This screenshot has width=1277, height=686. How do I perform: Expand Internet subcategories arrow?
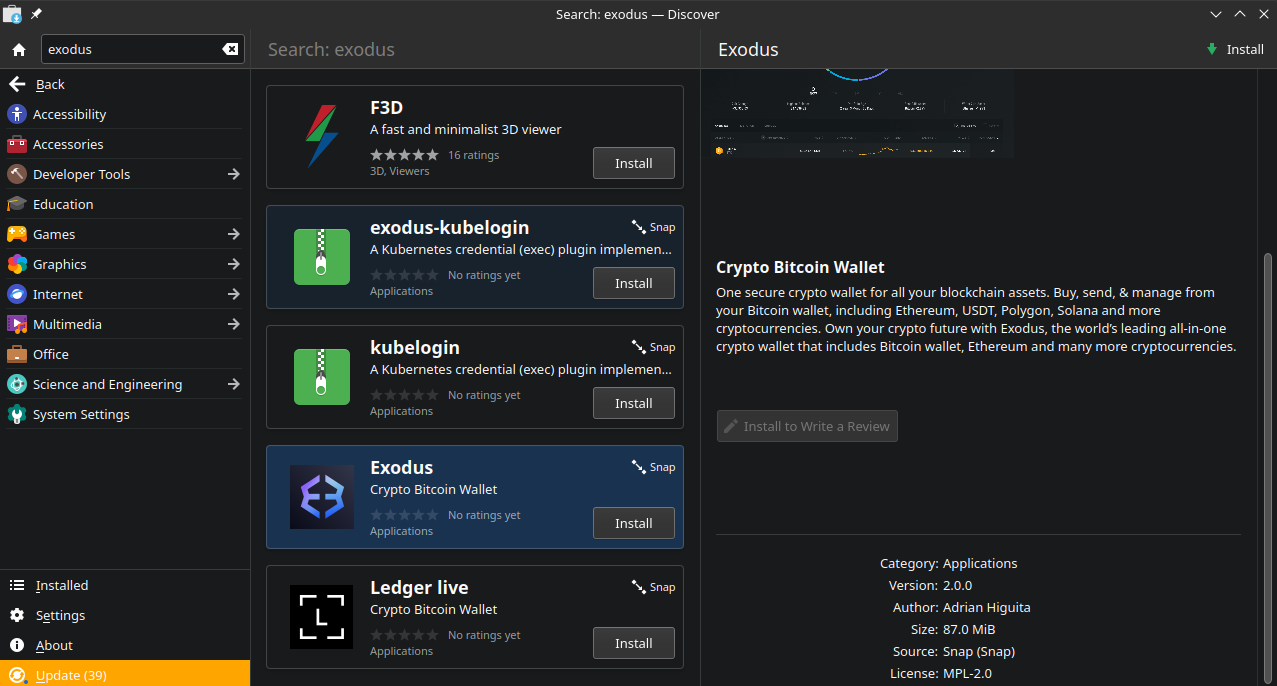233,294
